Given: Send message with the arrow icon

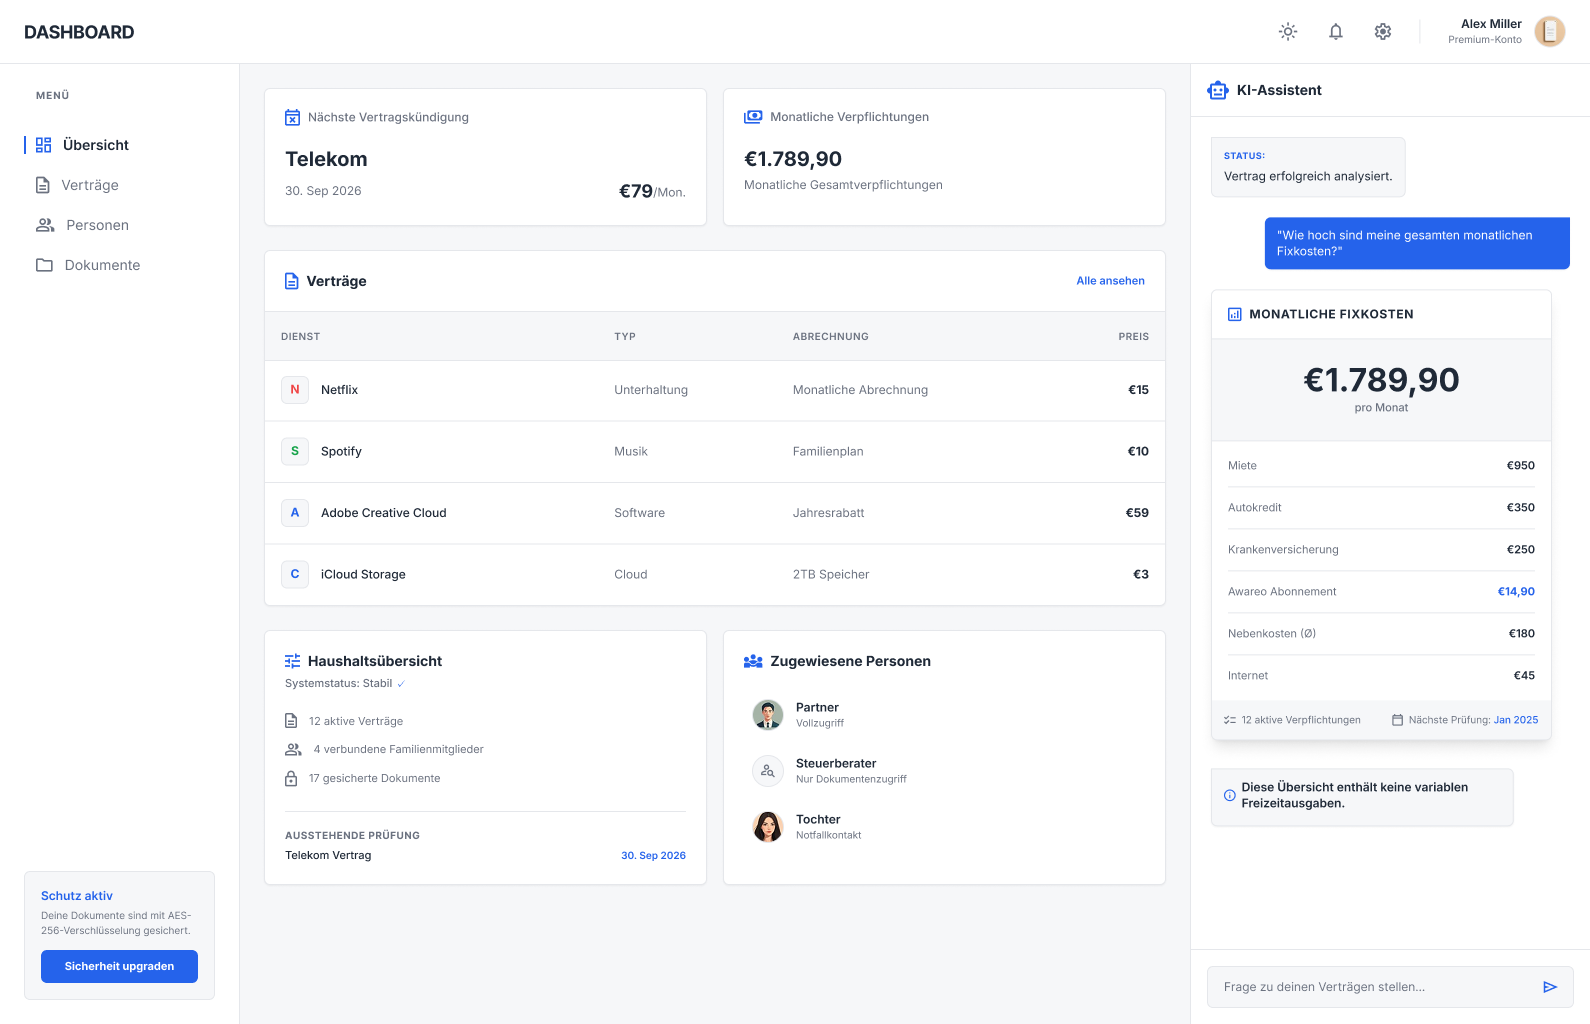Looking at the screenshot, I should 1550,987.
